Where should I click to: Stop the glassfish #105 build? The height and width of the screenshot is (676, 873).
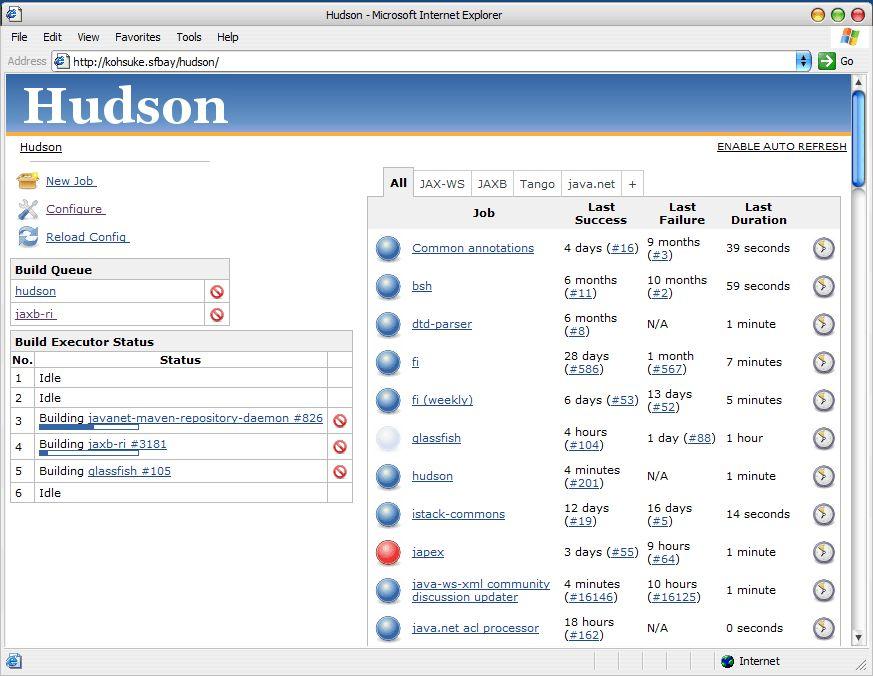[340, 472]
